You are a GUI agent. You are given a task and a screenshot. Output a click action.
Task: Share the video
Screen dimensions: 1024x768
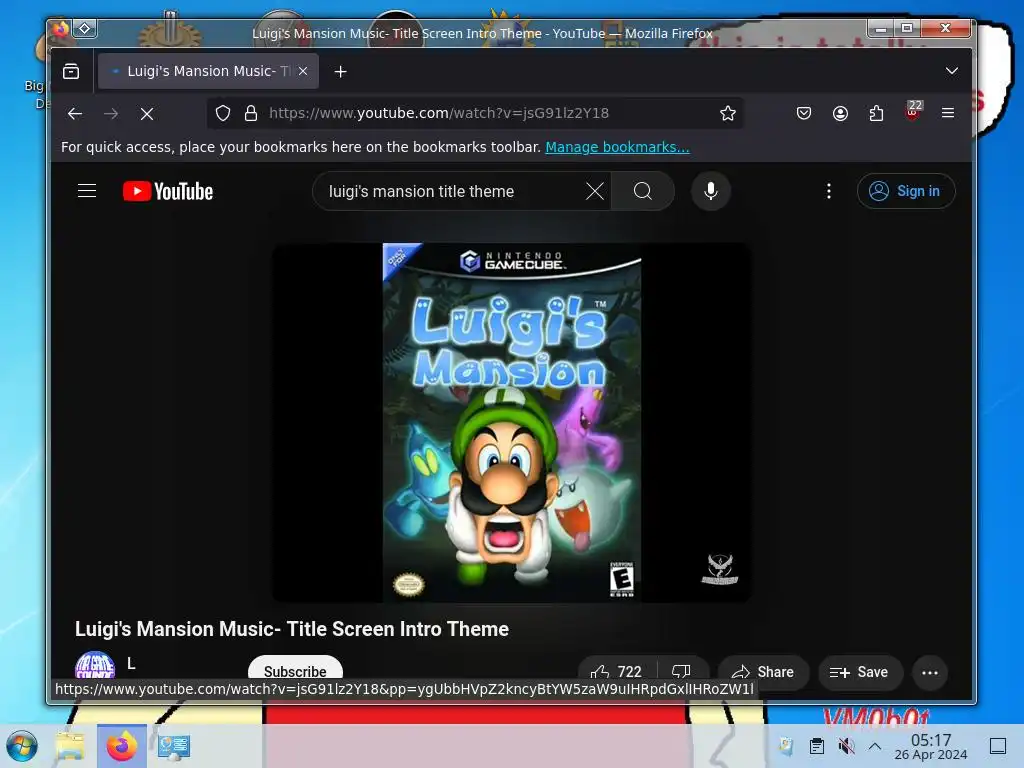(763, 672)
